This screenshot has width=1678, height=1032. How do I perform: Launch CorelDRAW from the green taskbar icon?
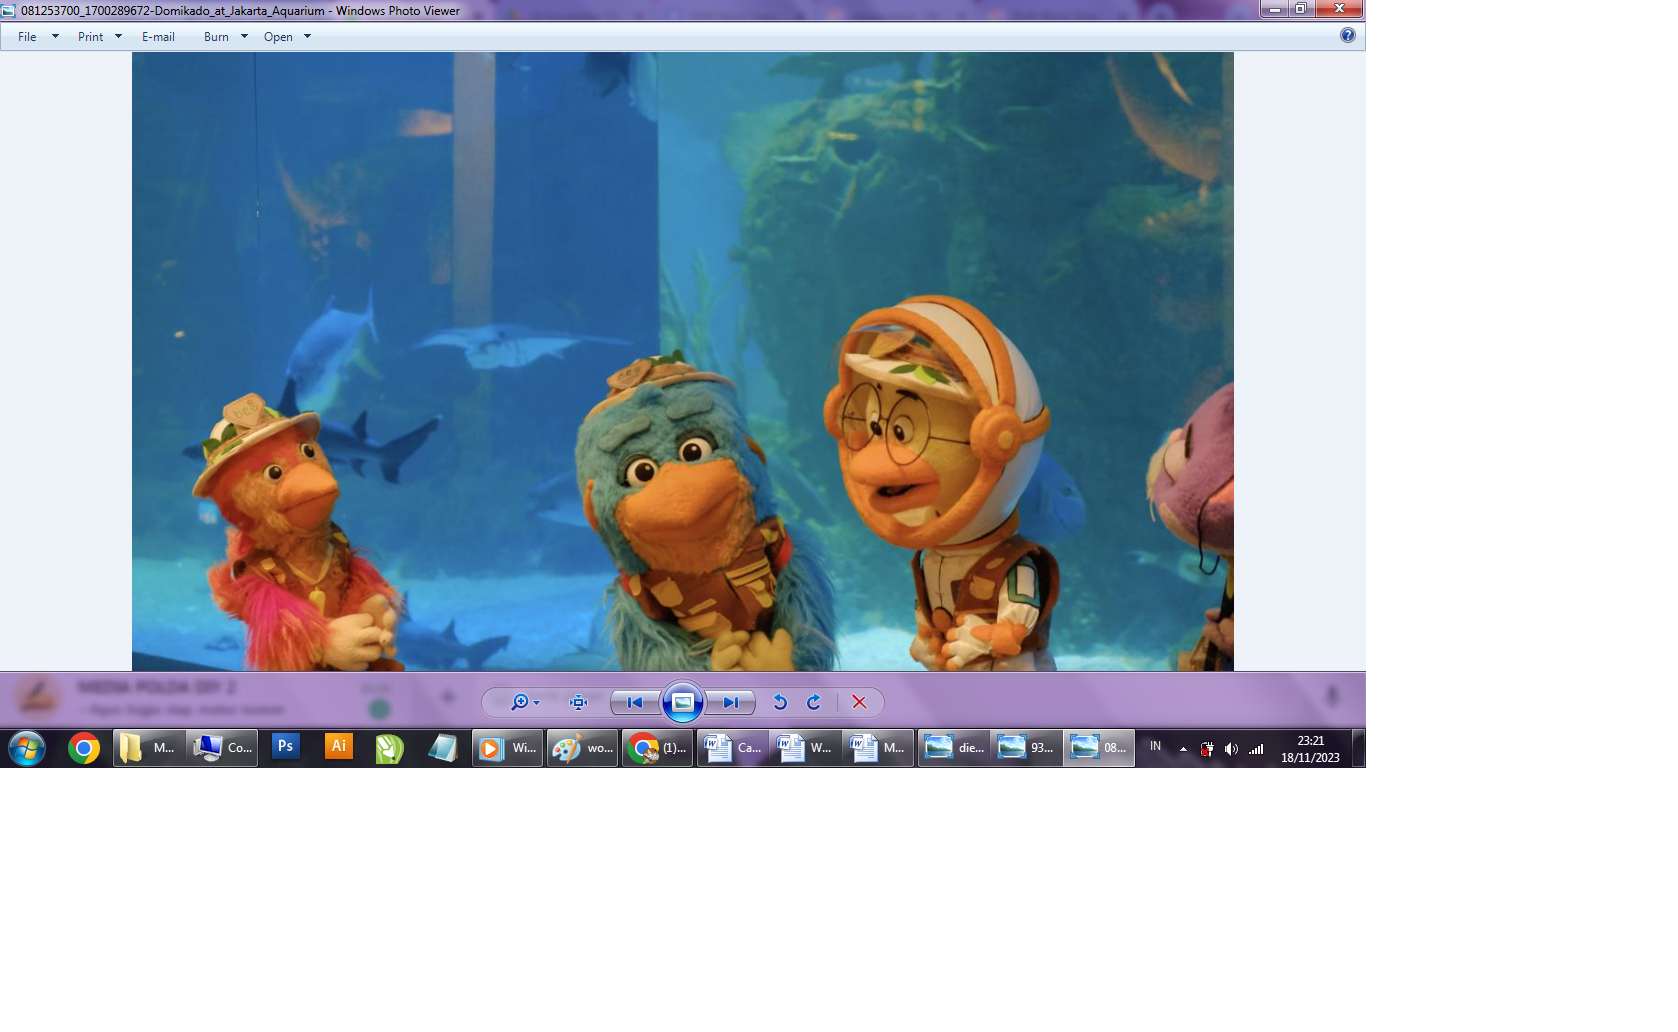[390, 748]
